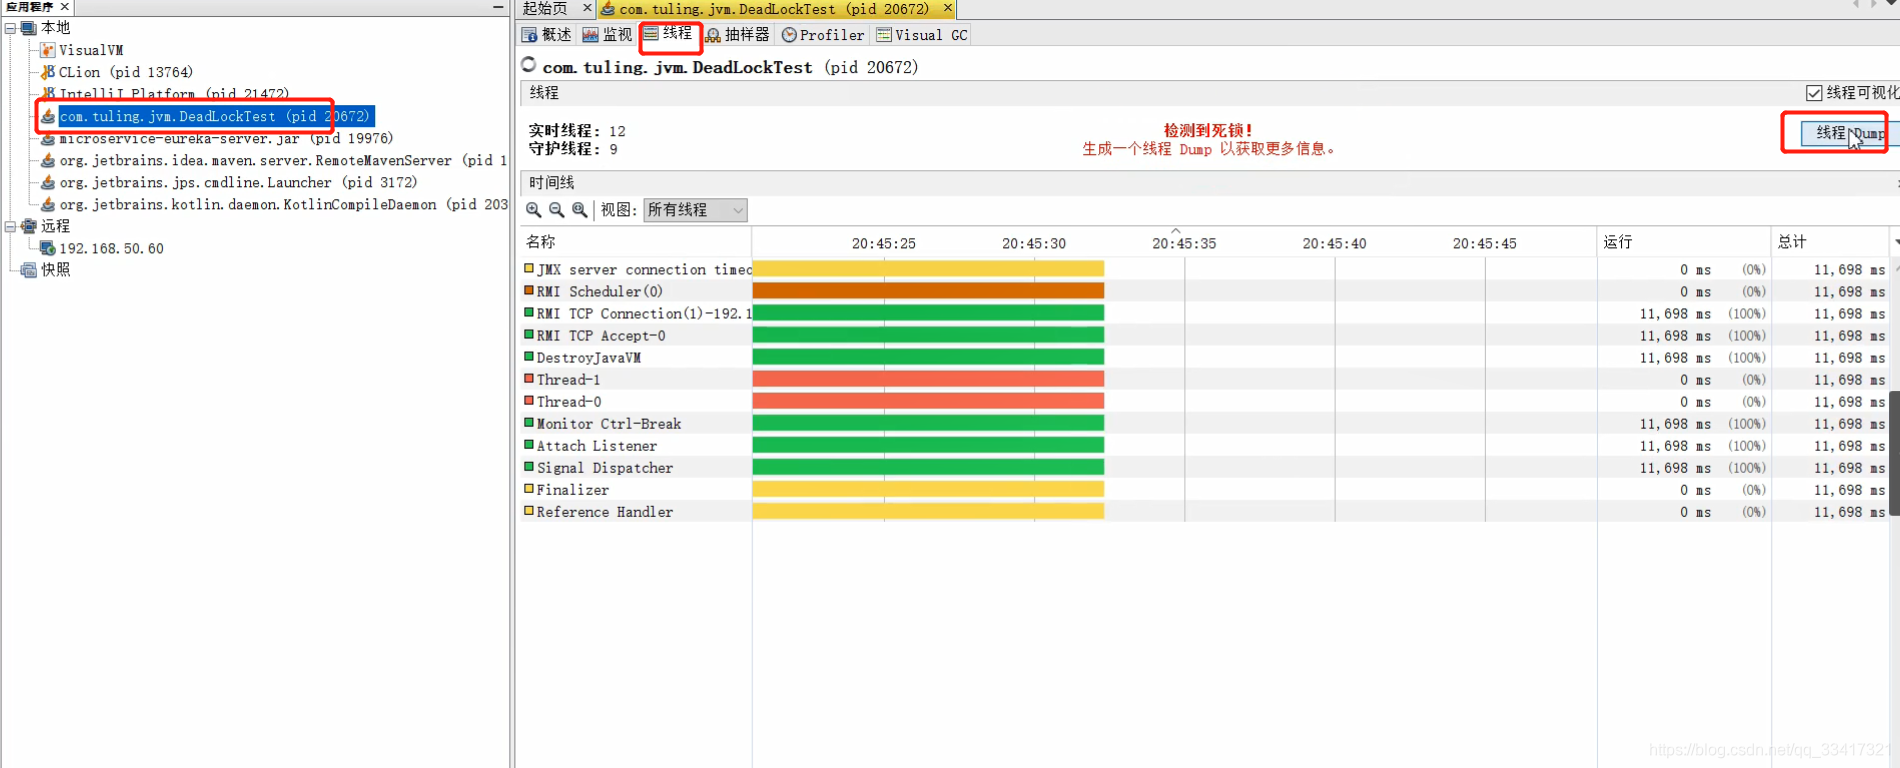Select the Monitor Ctrl-Break thread
This screenshot has height=768, width=1900.
coord(1205,424)
